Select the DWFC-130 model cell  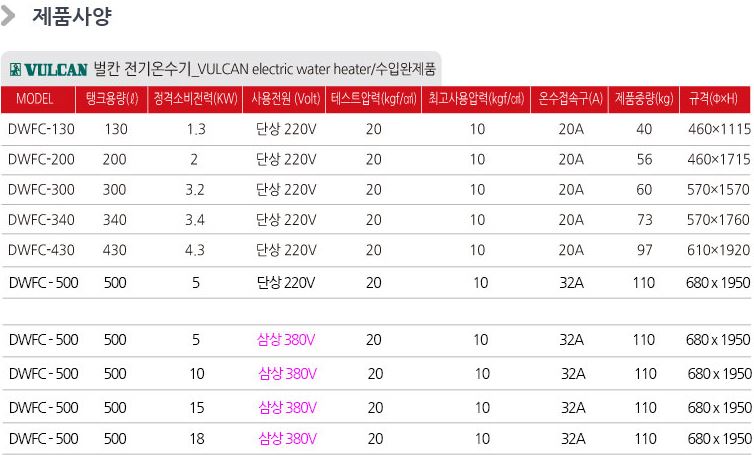(x=41, y=129)
